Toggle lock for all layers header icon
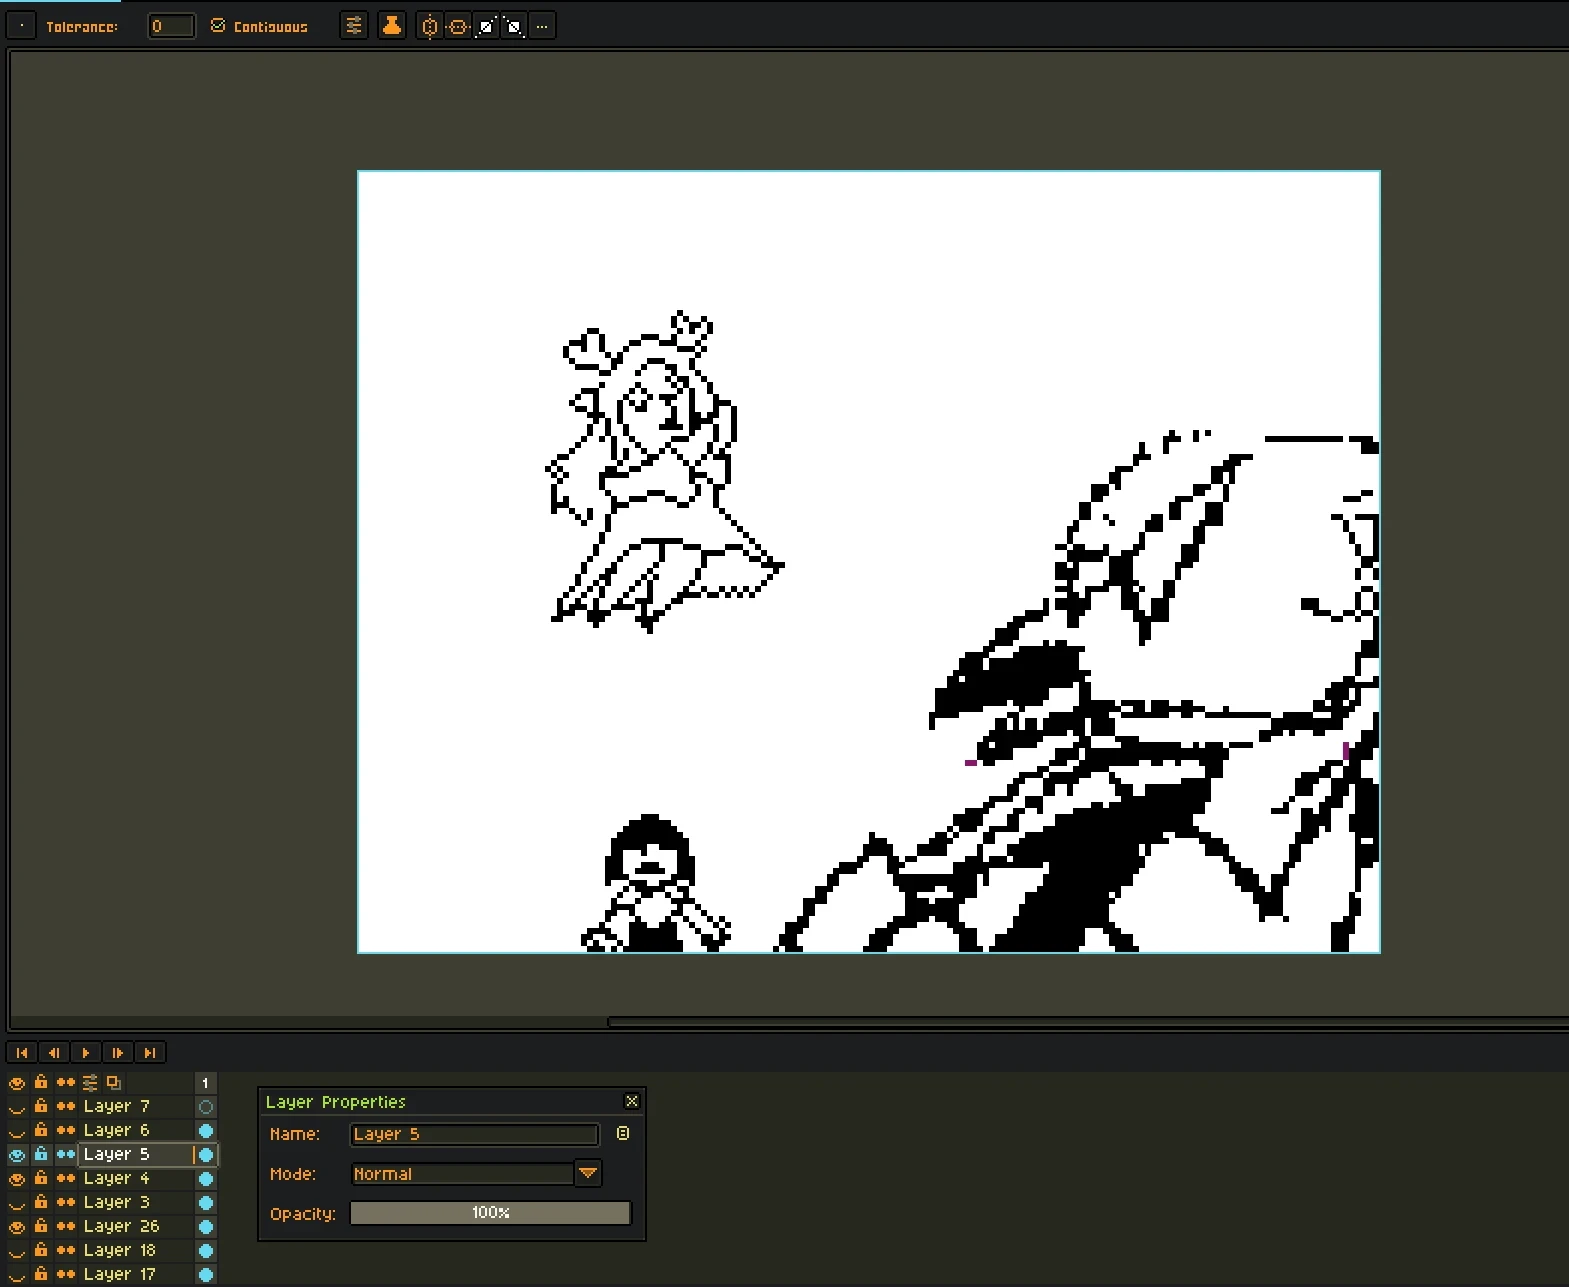Image resolution: width=1569 pixels, height=1287 pixels. [x=41, y=1082]
